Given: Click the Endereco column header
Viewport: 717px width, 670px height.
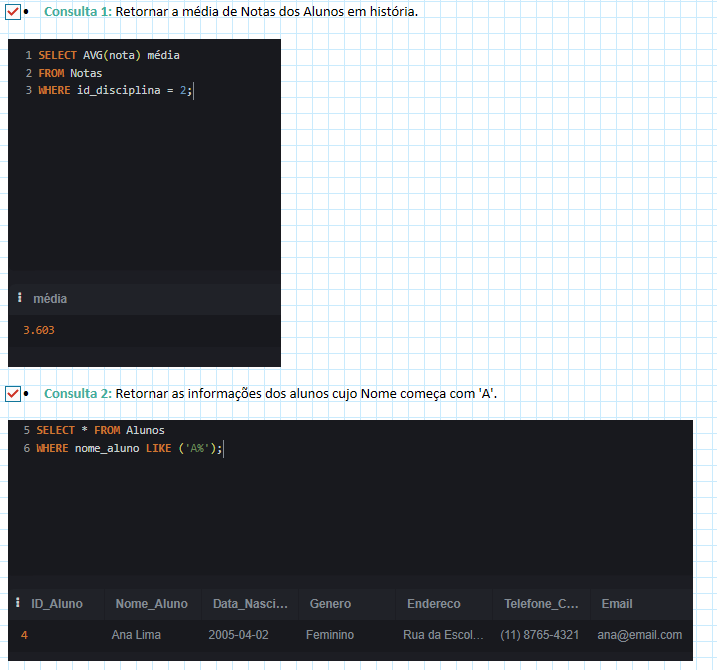Looking at the screenshot, I should coord(433,604).
